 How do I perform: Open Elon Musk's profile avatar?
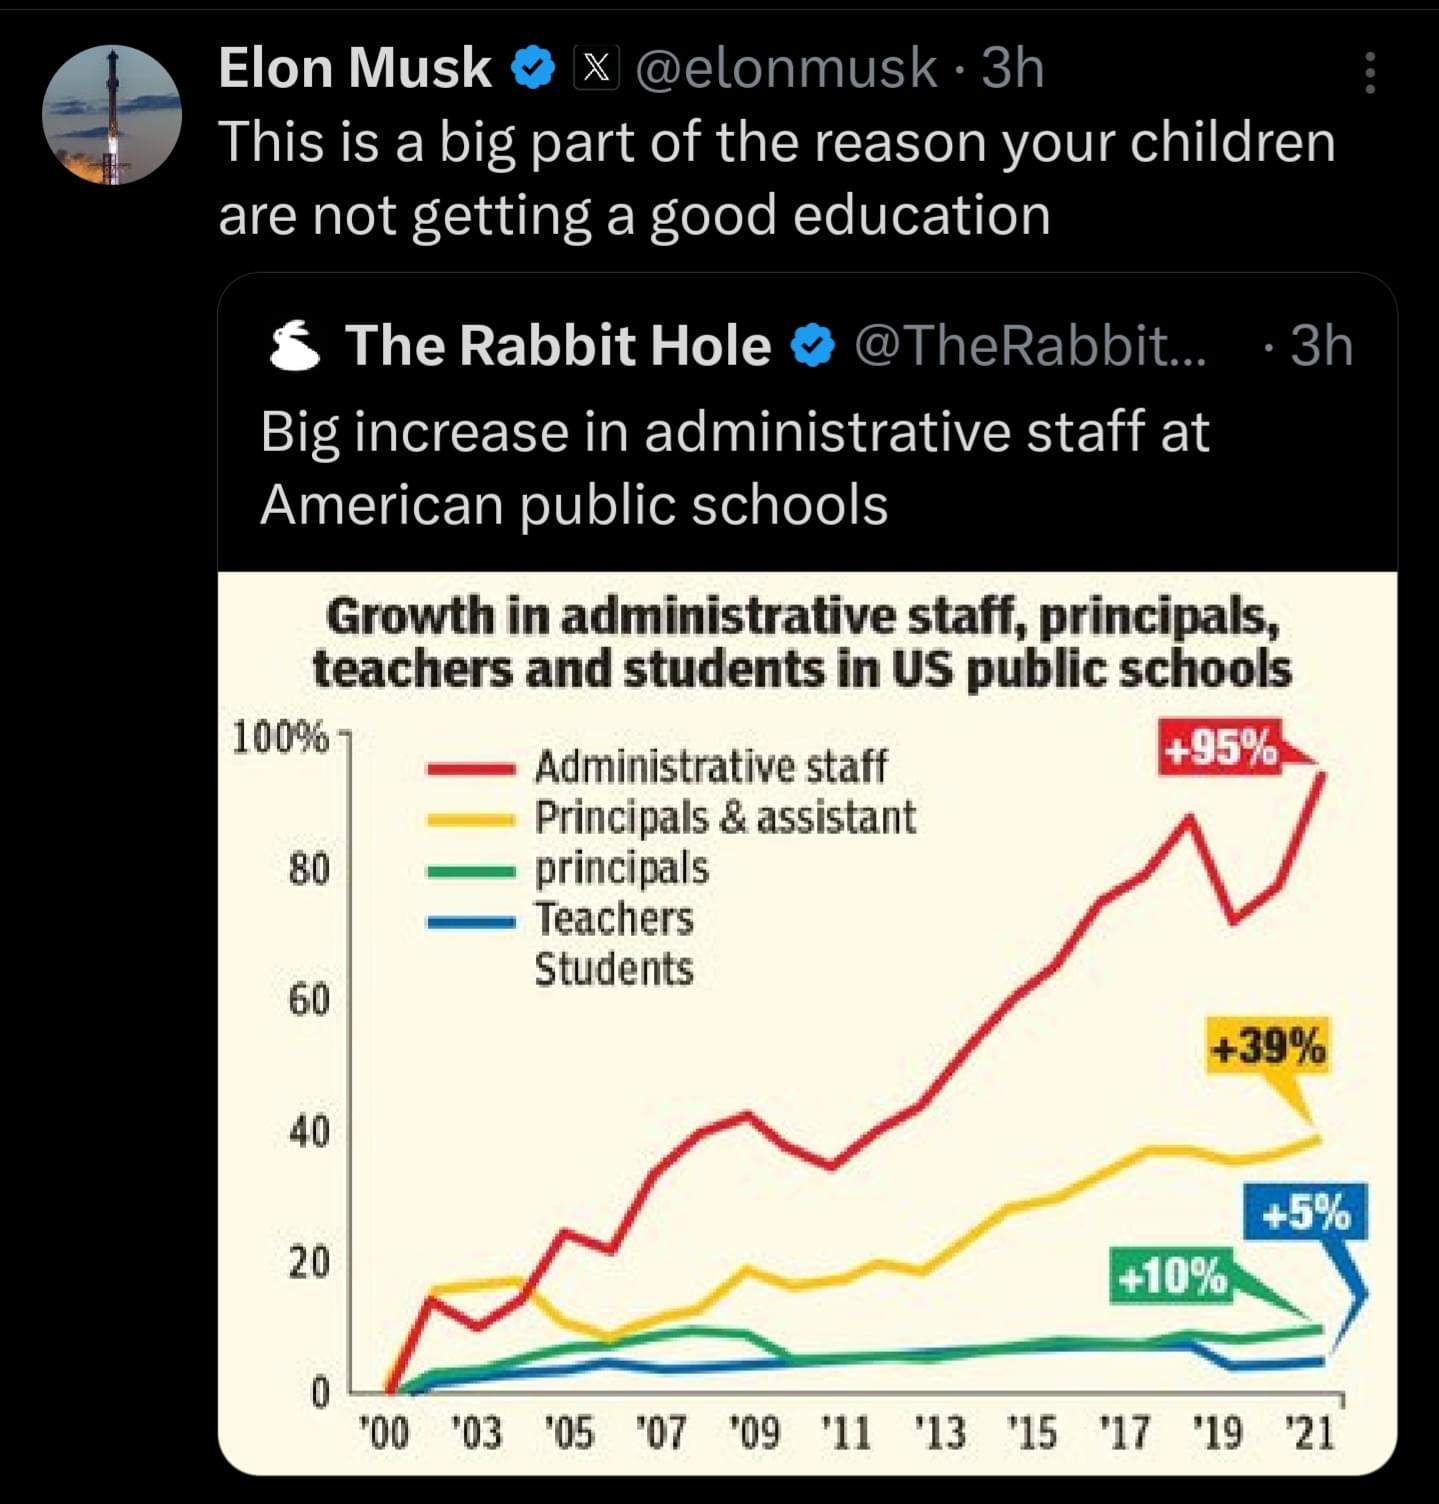(111, 115)
